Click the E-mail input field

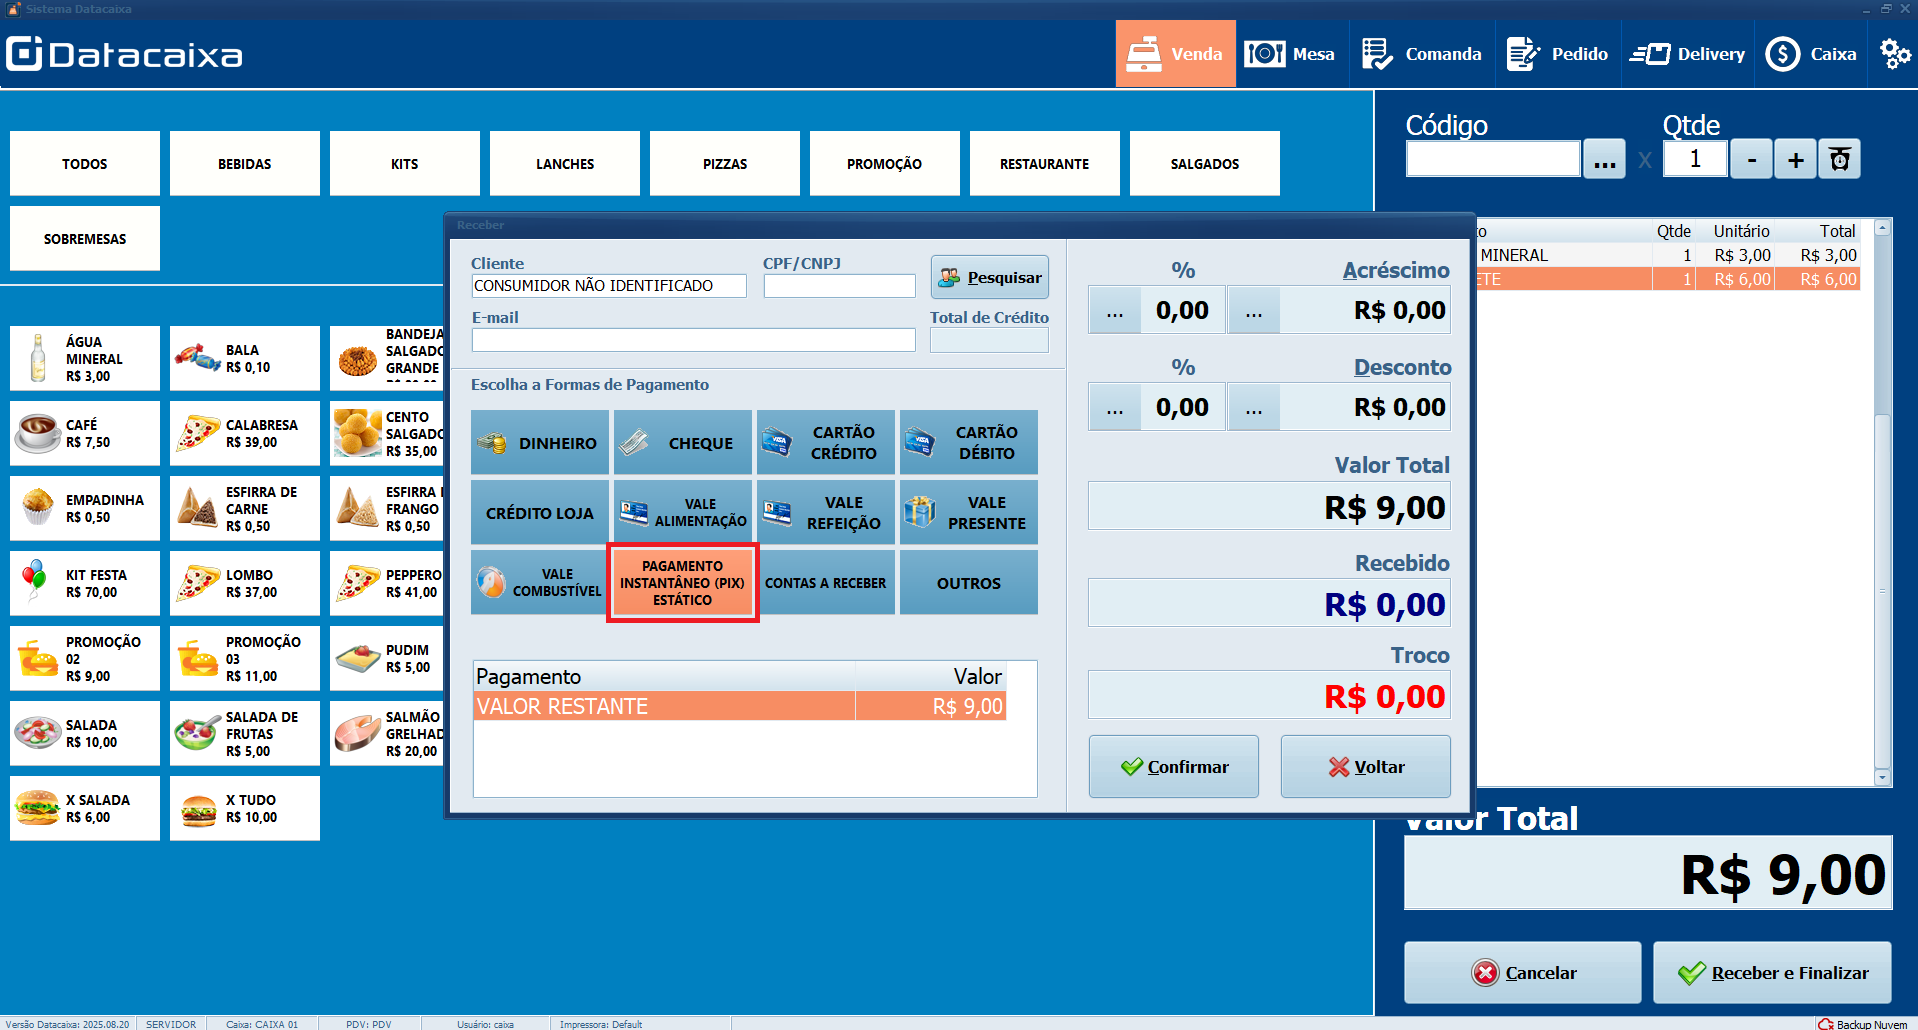[x=693, y=341]
